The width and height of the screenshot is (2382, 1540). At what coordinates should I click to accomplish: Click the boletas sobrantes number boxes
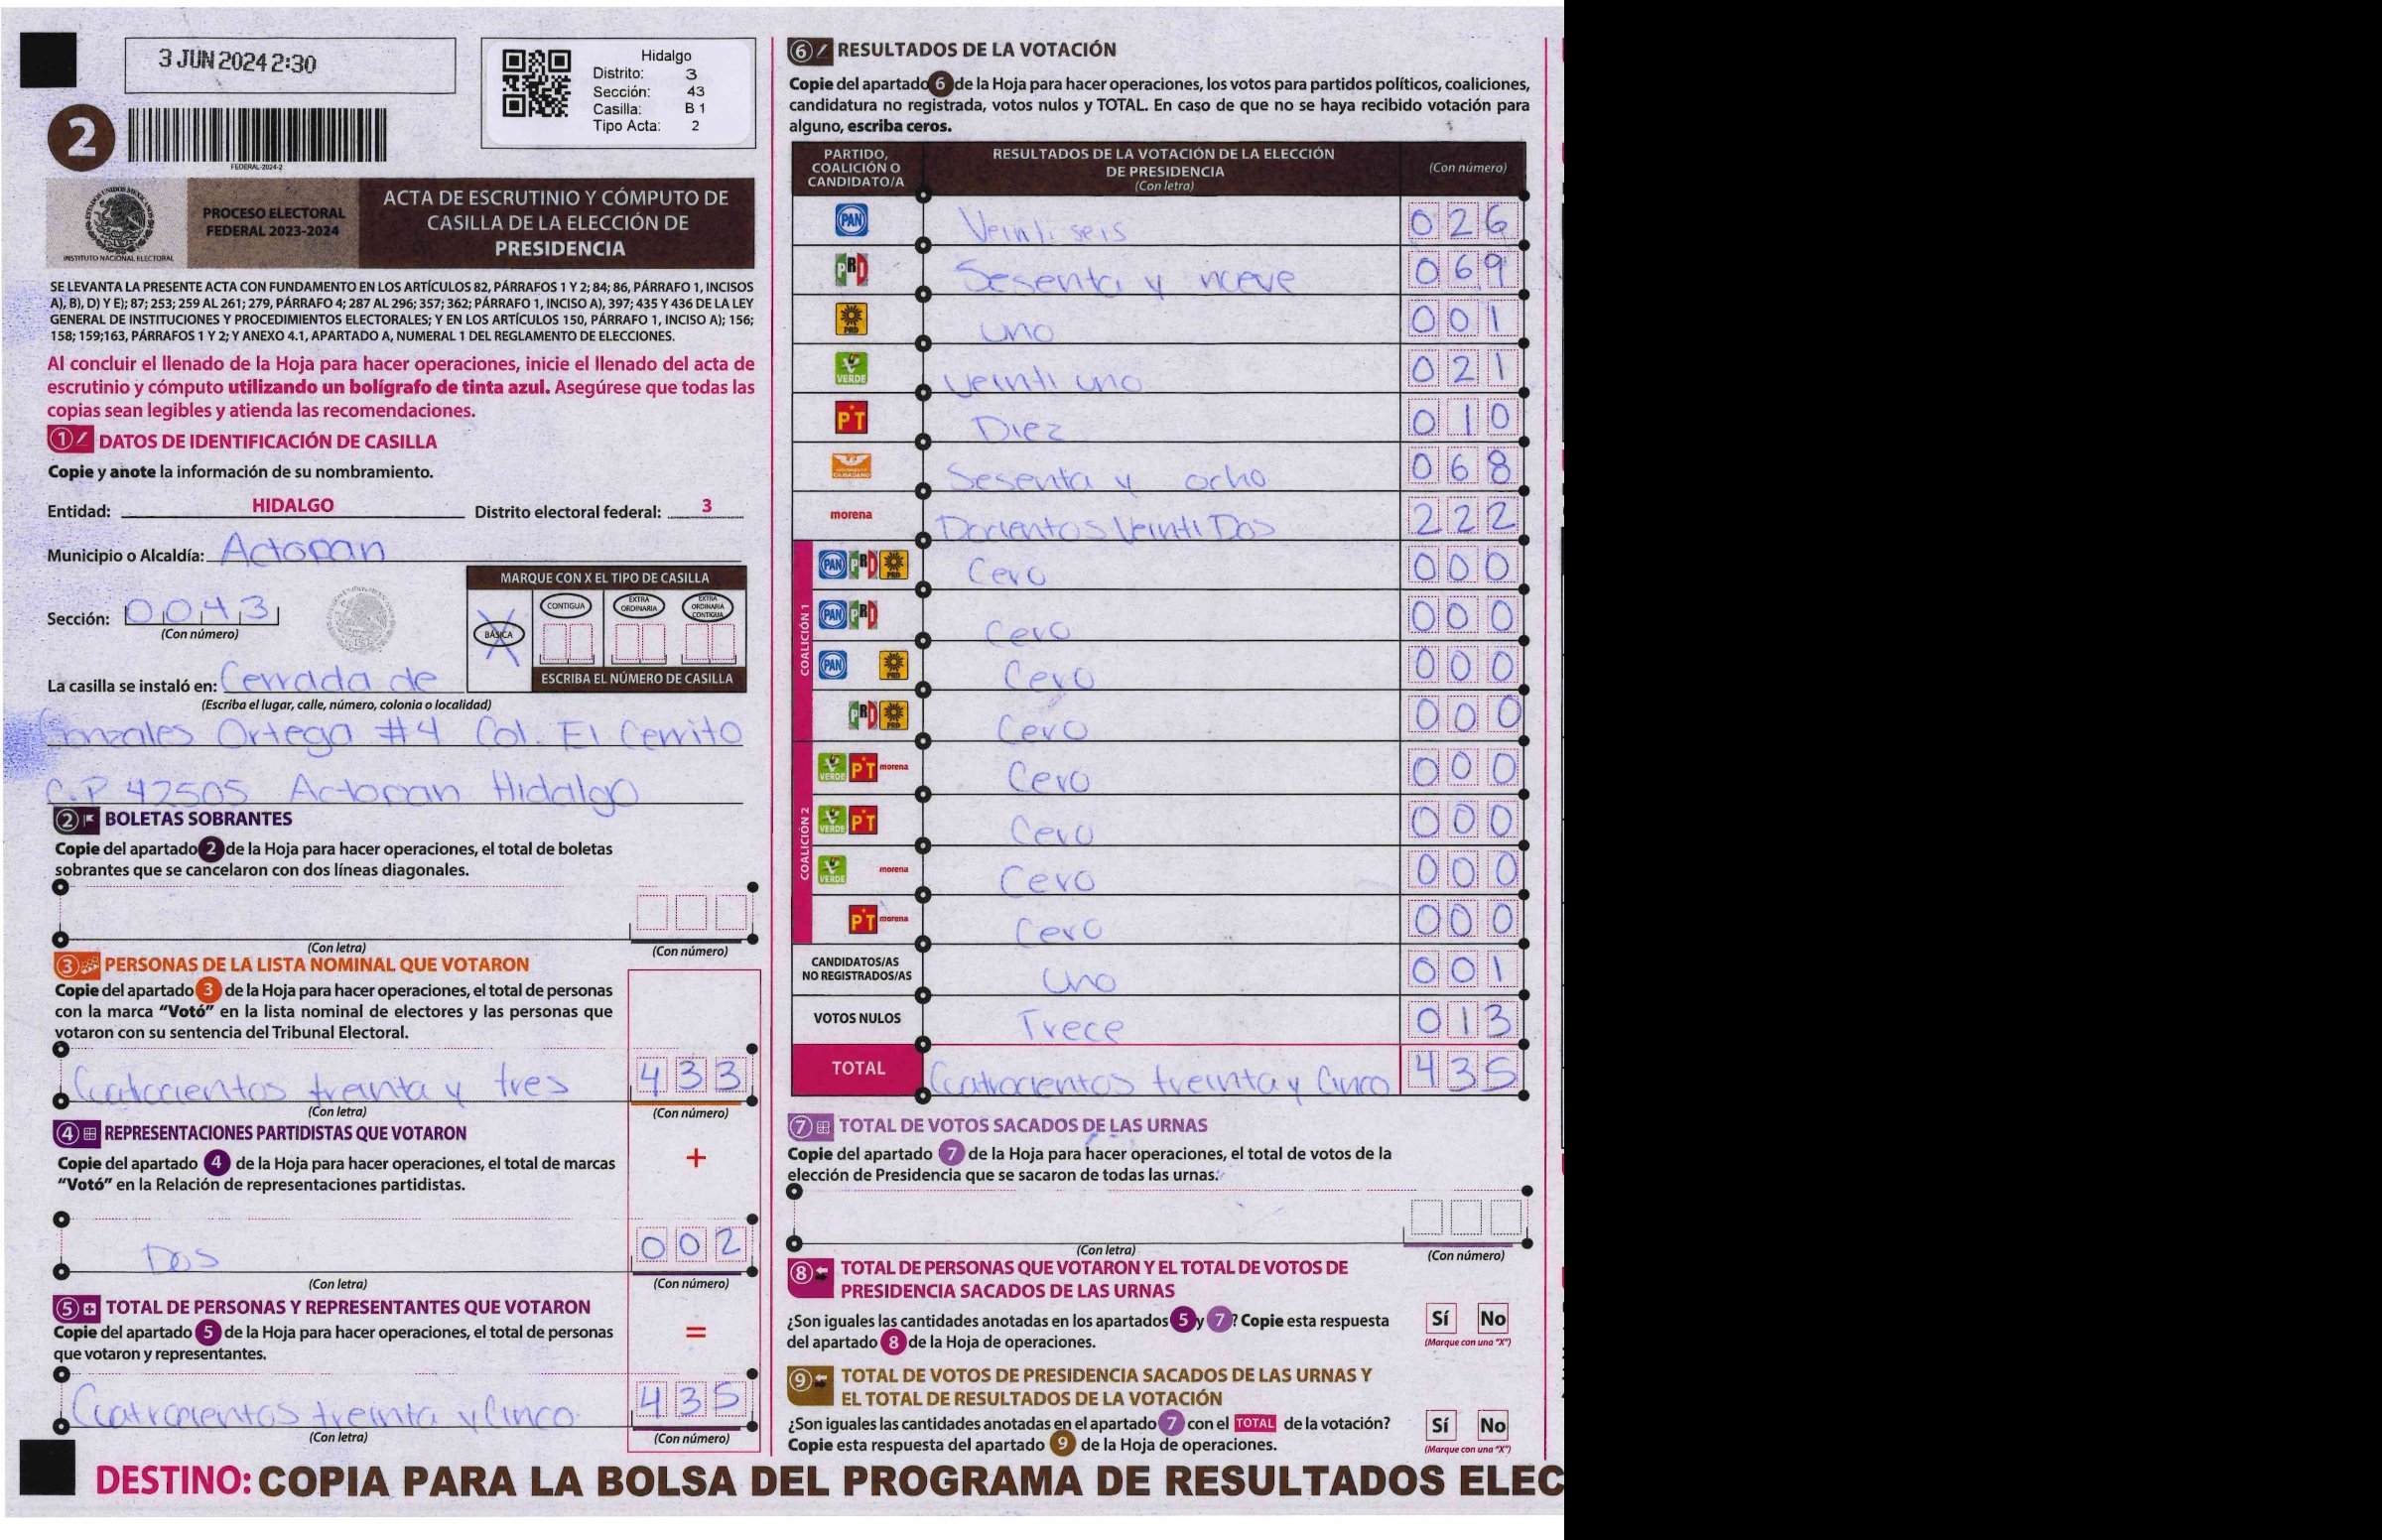(691, 913)
